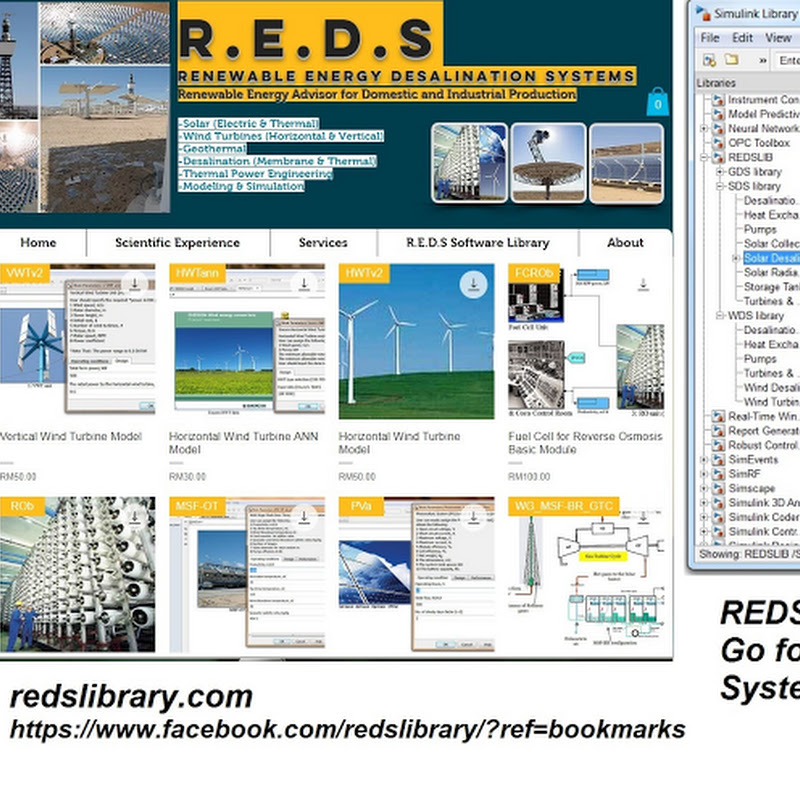Open the ROb reverse osmosis plant image
This screenshot has height=800, width=800.
coord(78,574)
